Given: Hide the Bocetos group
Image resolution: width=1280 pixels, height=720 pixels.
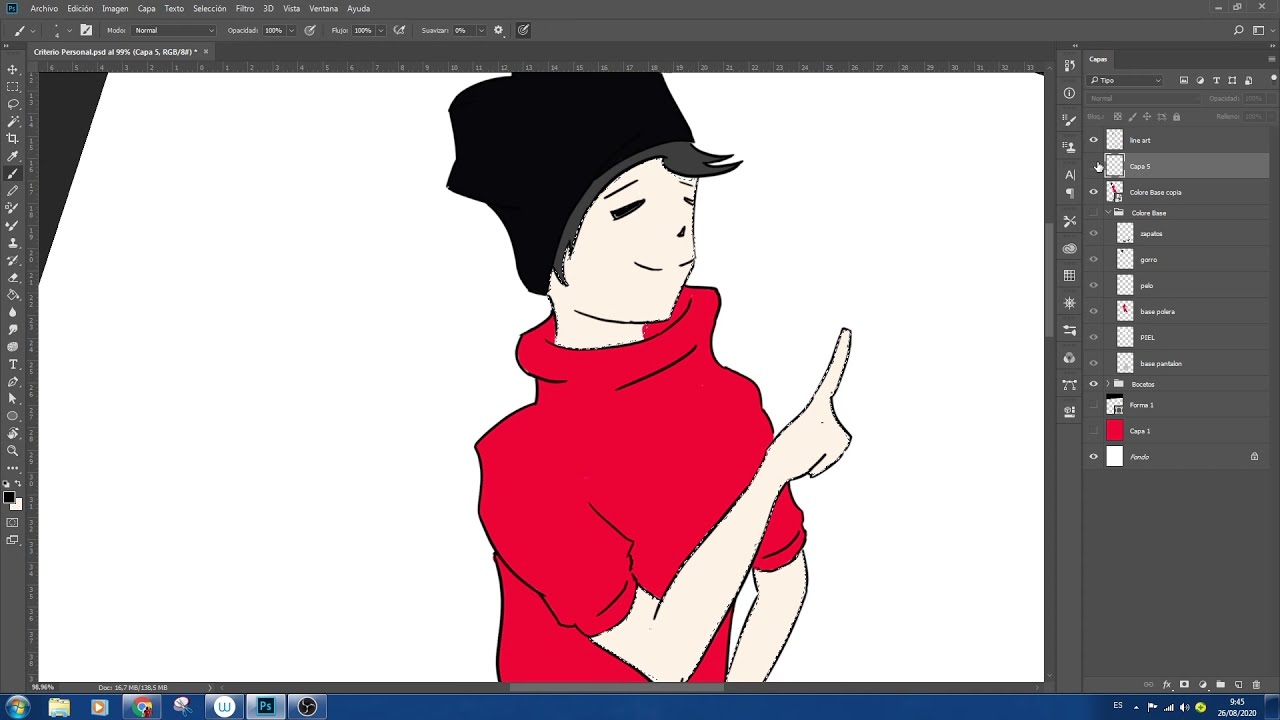Looking at the screenshot, I should (1093, 384).
